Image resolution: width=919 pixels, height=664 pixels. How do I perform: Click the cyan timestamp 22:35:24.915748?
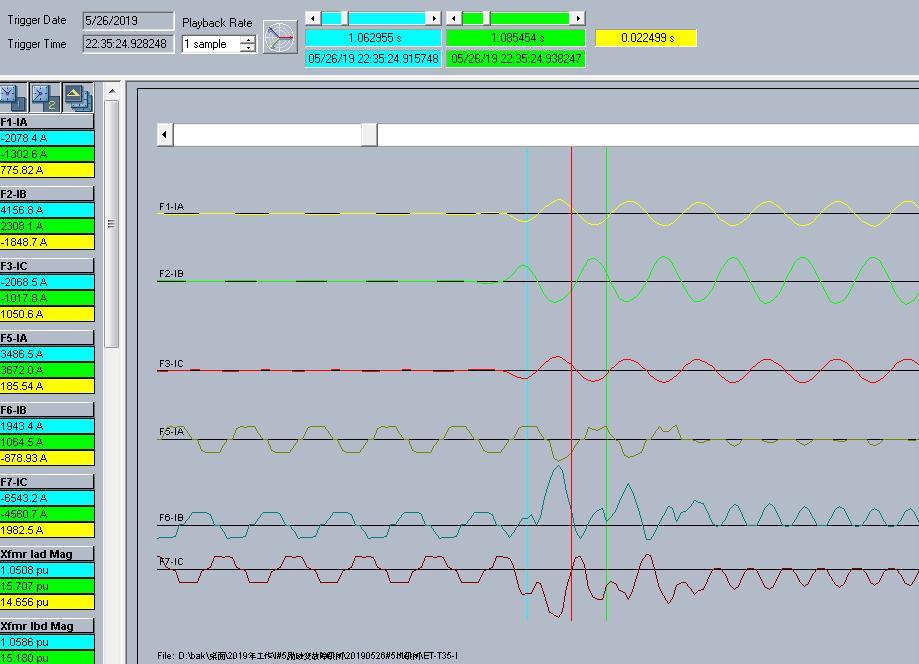pos(373,59)
